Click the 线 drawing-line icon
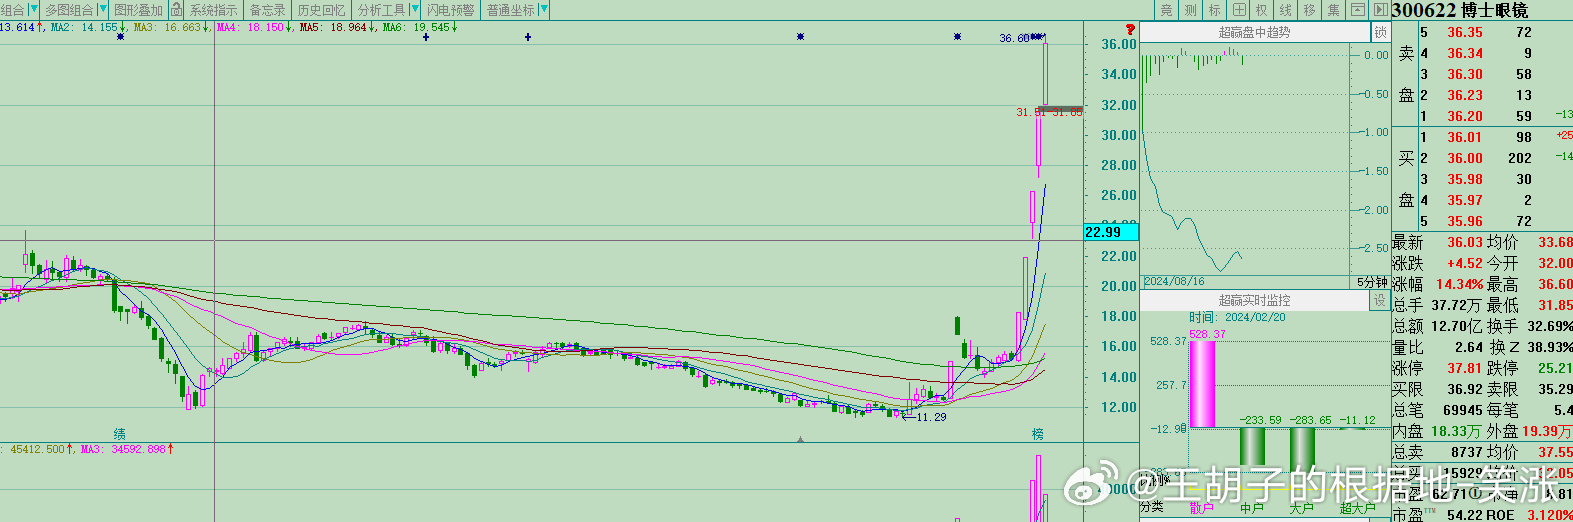The height and width of the screenshot is (522, 1573). pyautogui.click(x=1285, y=10)
